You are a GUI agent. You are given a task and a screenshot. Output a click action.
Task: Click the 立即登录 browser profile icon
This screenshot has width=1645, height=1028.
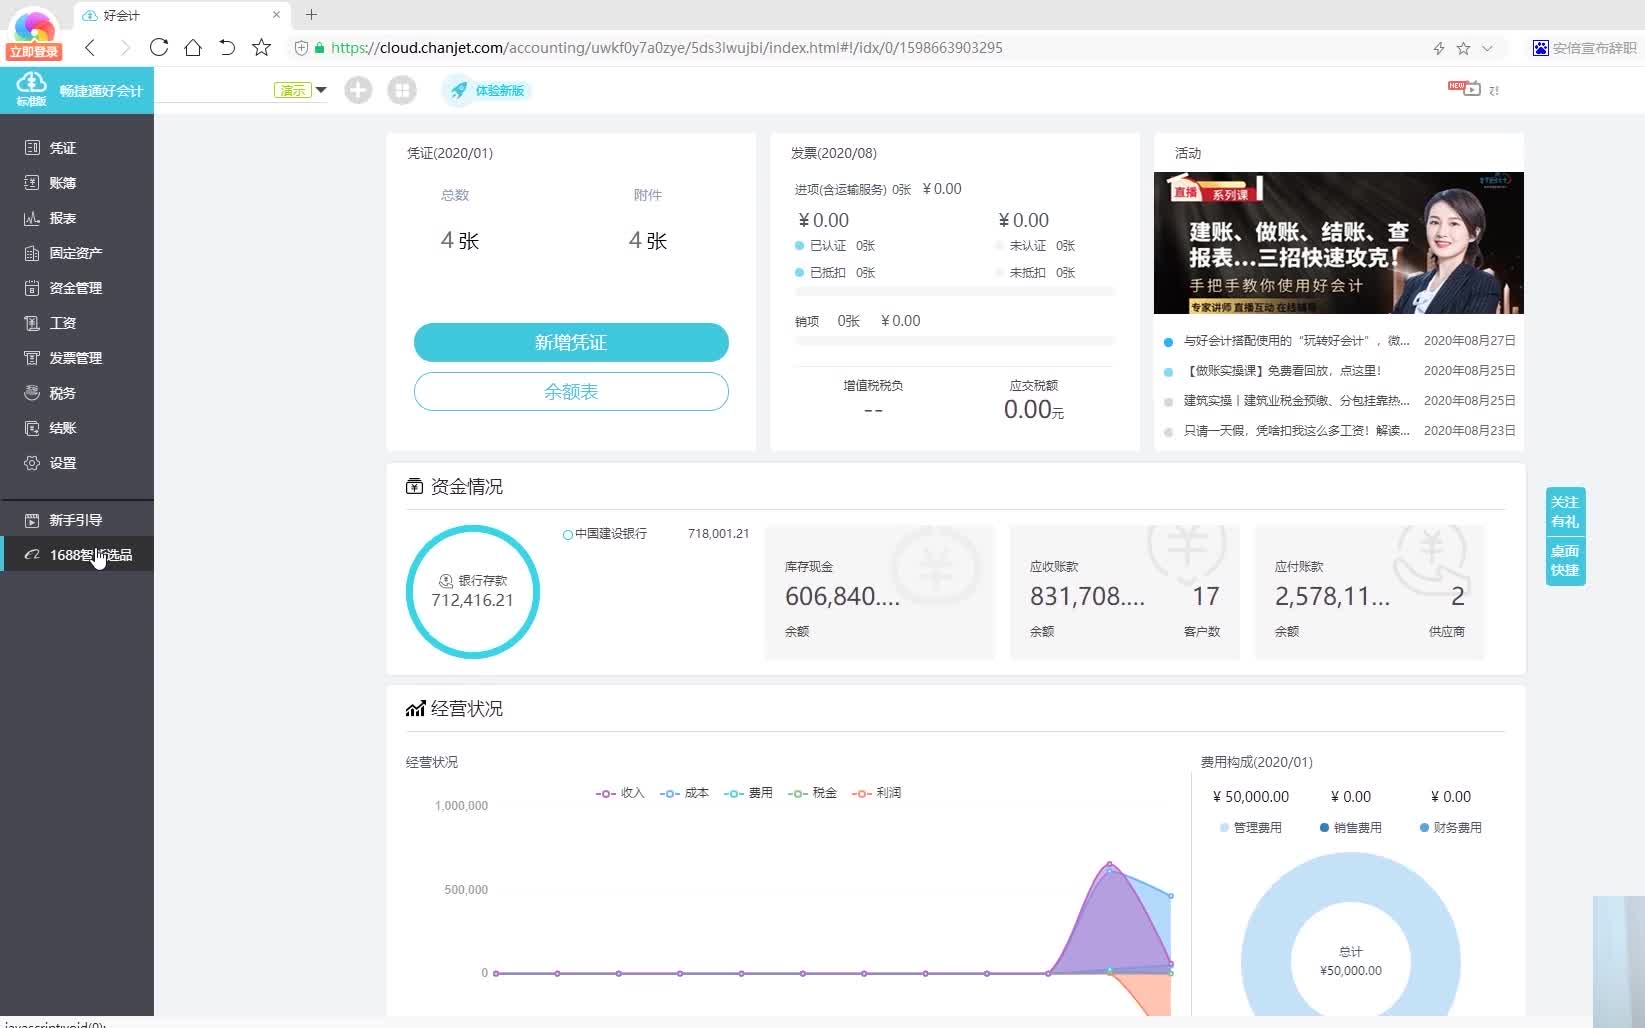(x=34, y=33)
